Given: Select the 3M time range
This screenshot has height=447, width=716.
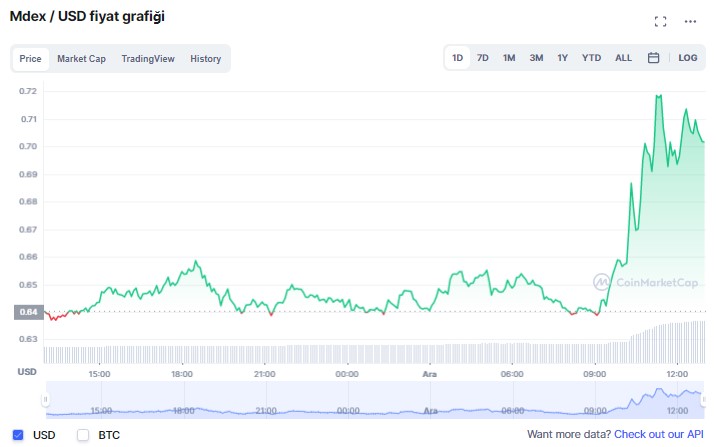Looking at the screenshot, I should [x=536, y=58].
